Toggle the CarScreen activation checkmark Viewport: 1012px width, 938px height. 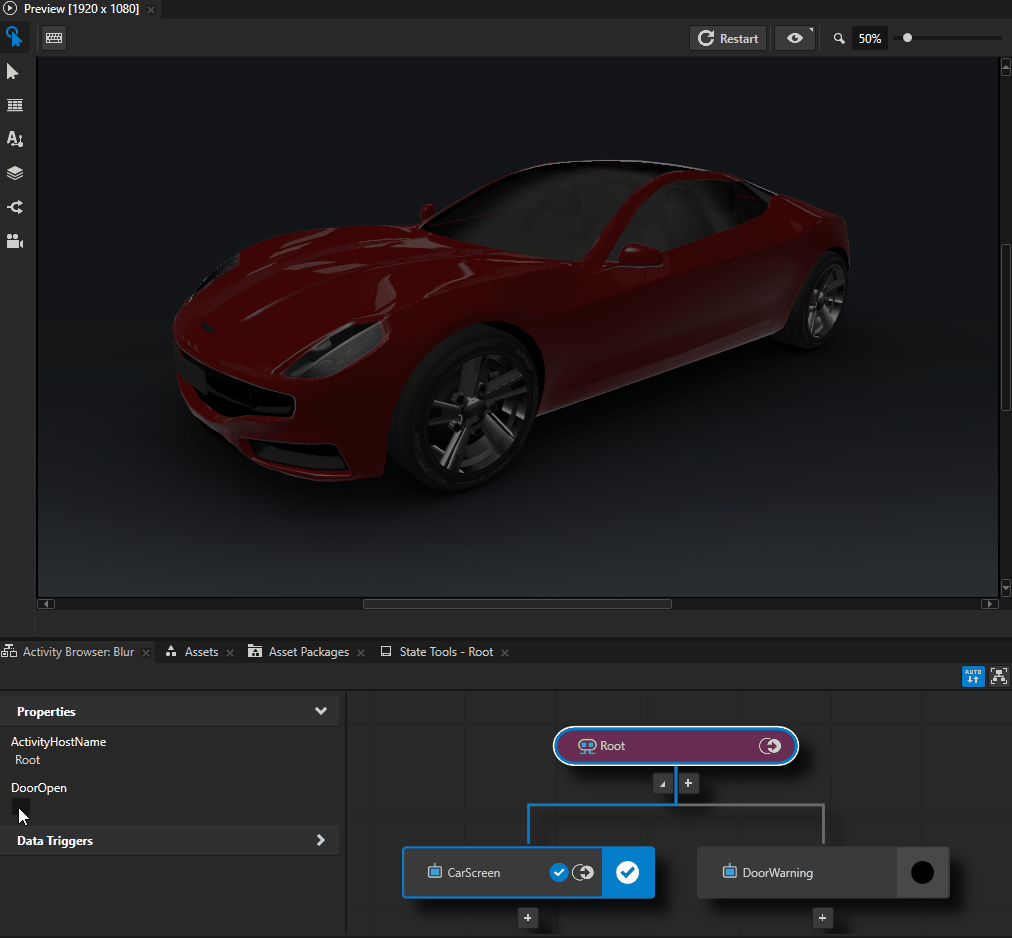628,872
